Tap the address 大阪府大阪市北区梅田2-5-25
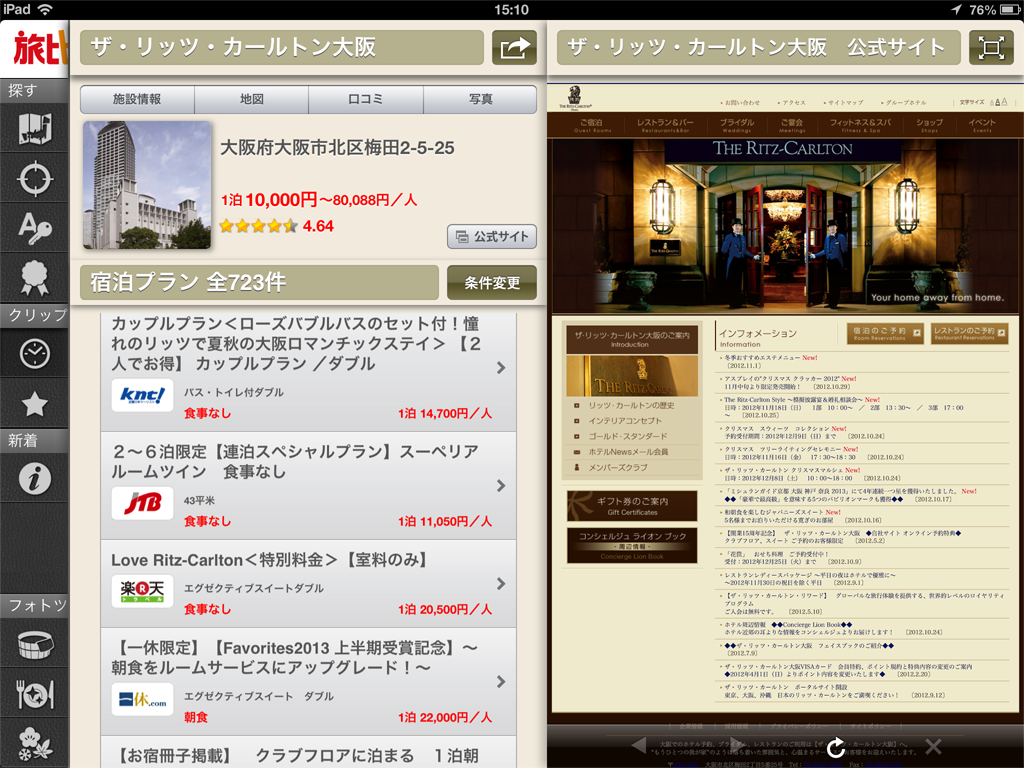This screenshot has height=768, width=1024. click(337, 148)
